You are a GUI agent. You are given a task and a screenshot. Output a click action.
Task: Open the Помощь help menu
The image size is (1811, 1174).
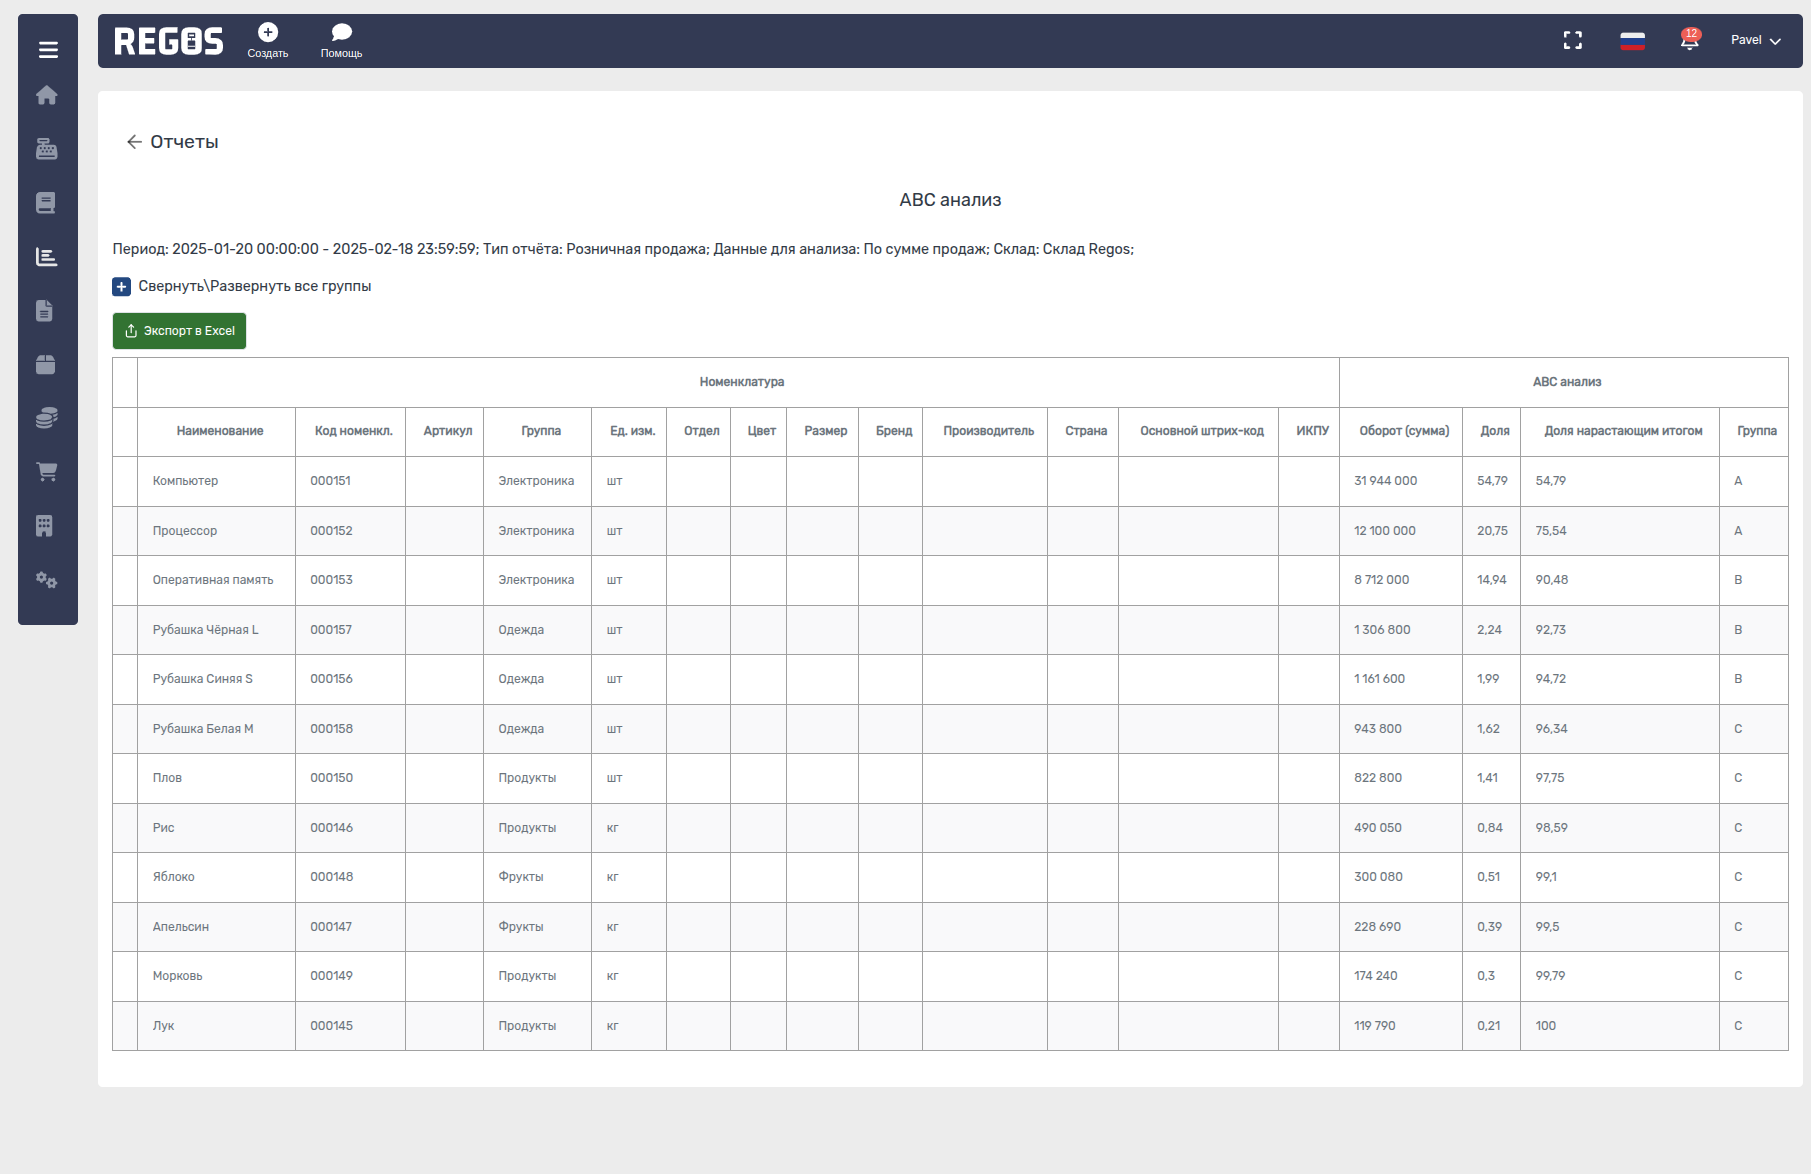(341, 41)
